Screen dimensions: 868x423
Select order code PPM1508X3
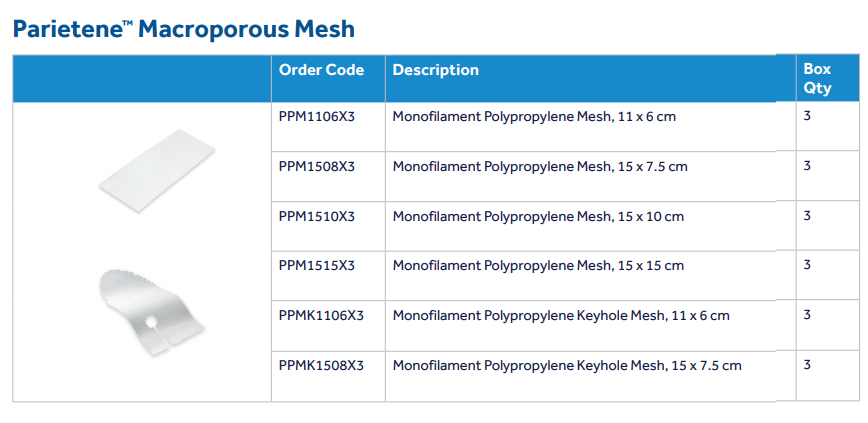coord(317,166)
